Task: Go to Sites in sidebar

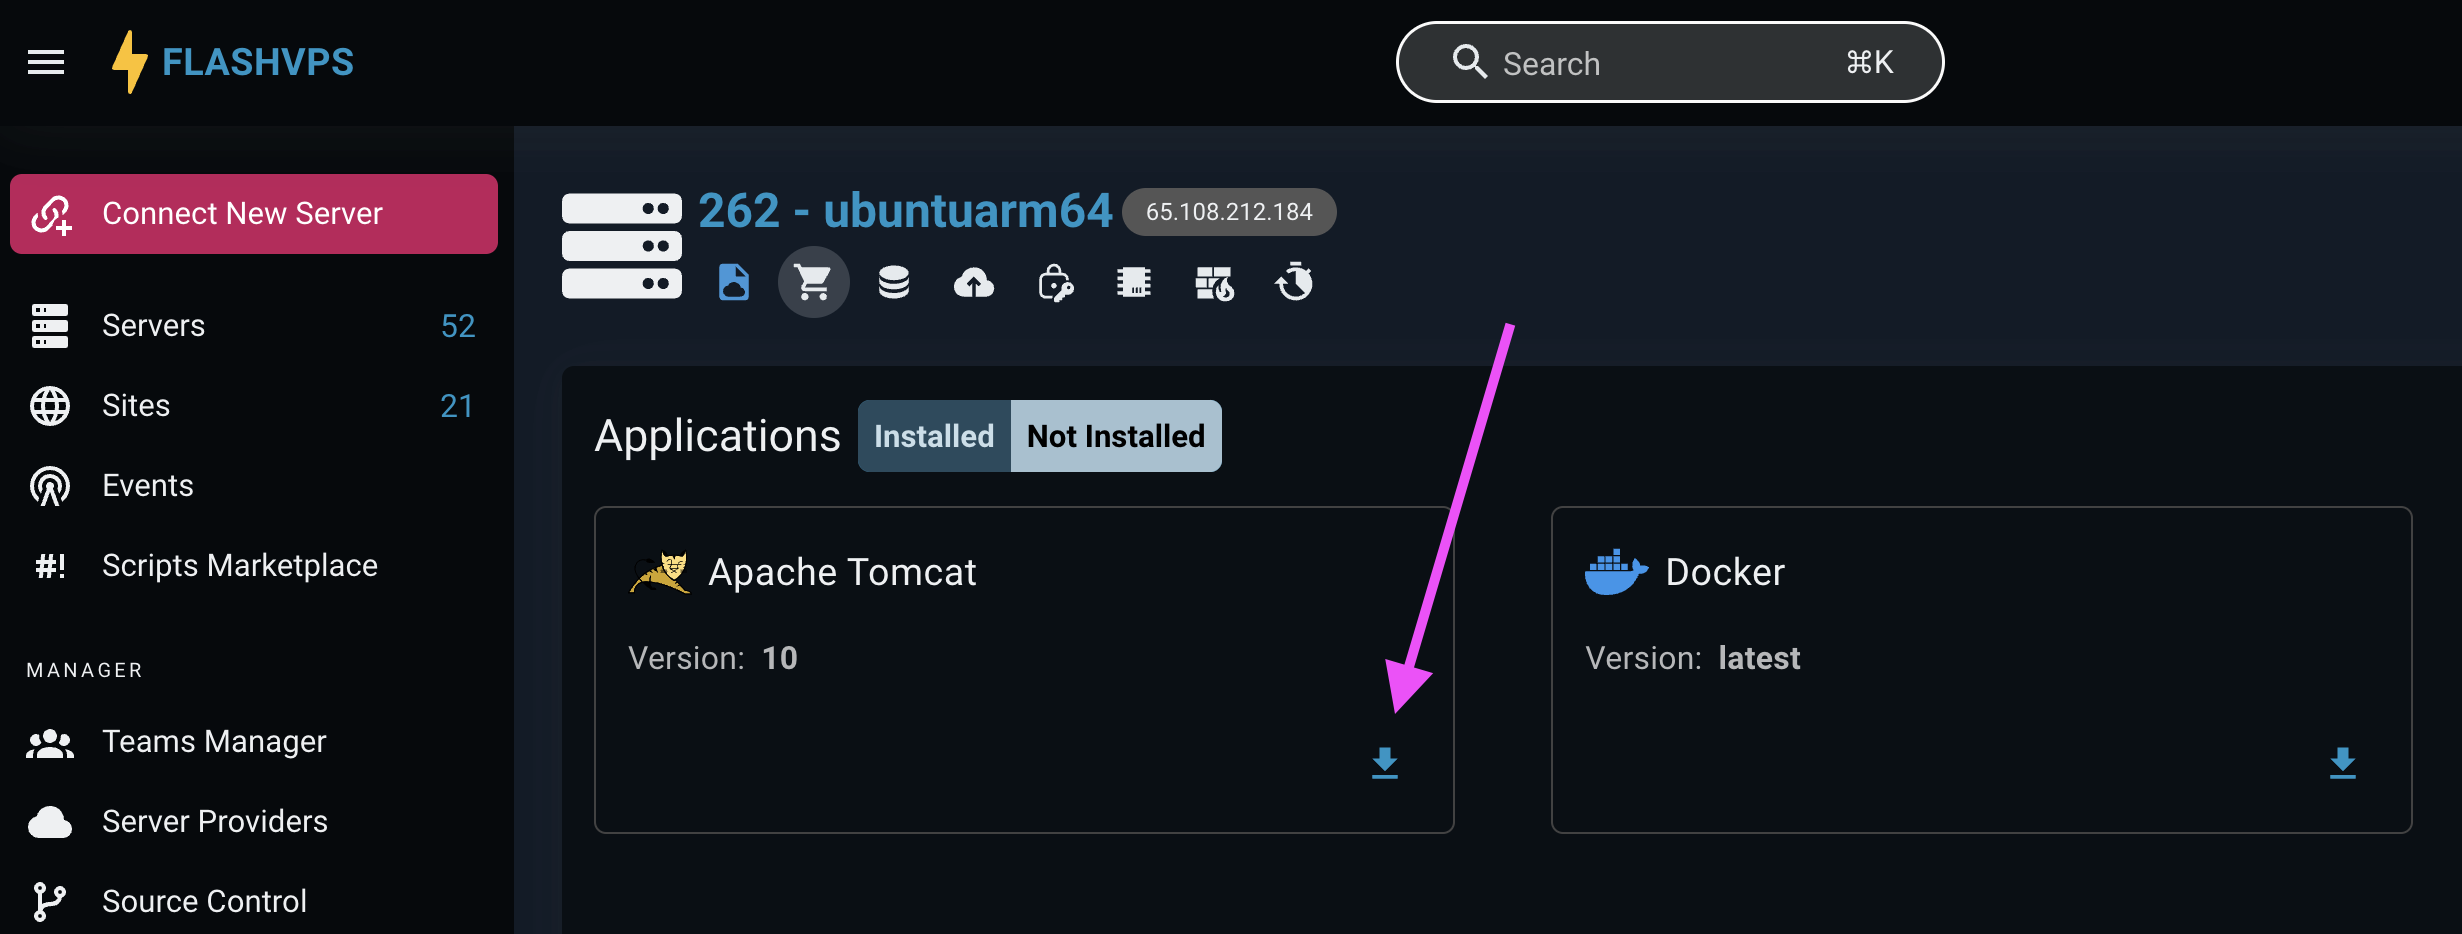Action: [x=136, y=406]
